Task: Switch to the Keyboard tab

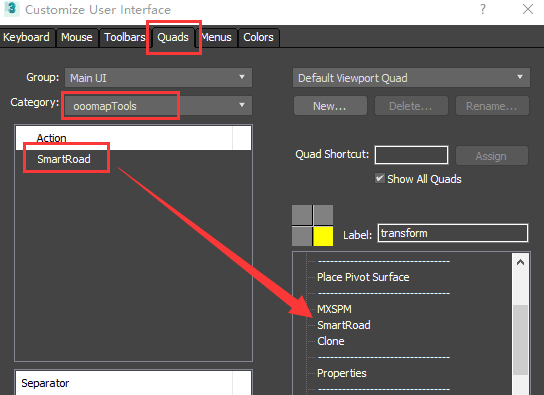Action: coord(26,37)
